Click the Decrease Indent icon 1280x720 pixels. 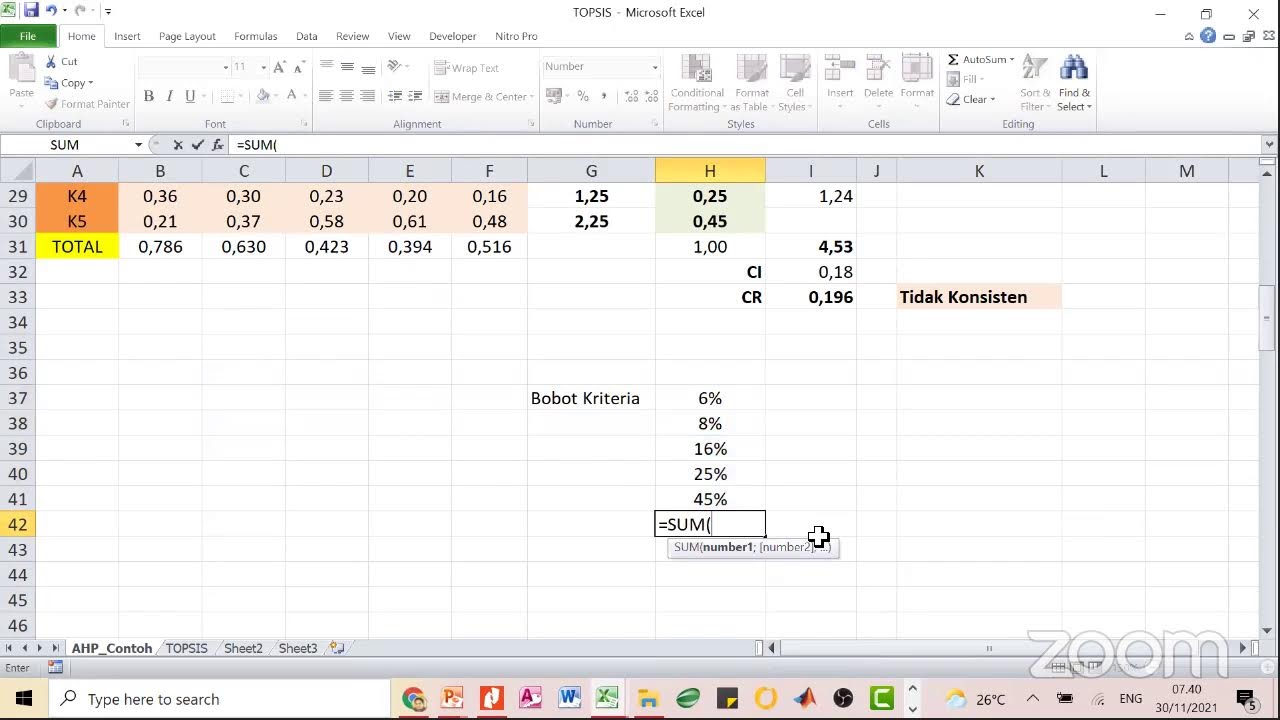click(x=394, y=96)
